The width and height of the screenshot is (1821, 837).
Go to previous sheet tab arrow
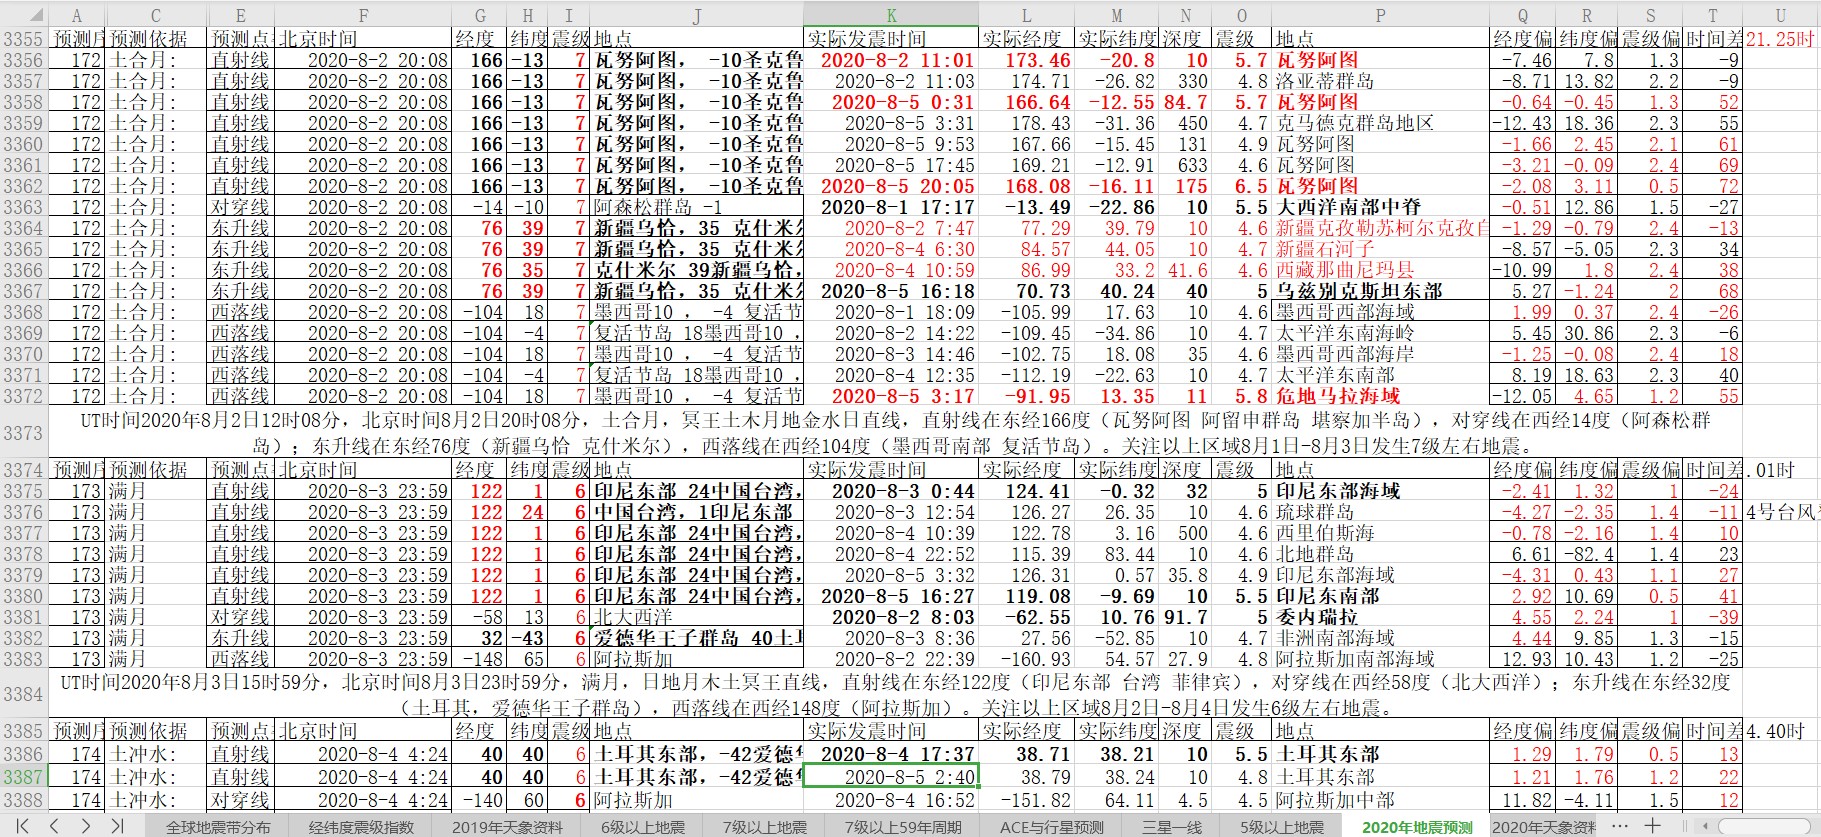click(x=55, y=826)
